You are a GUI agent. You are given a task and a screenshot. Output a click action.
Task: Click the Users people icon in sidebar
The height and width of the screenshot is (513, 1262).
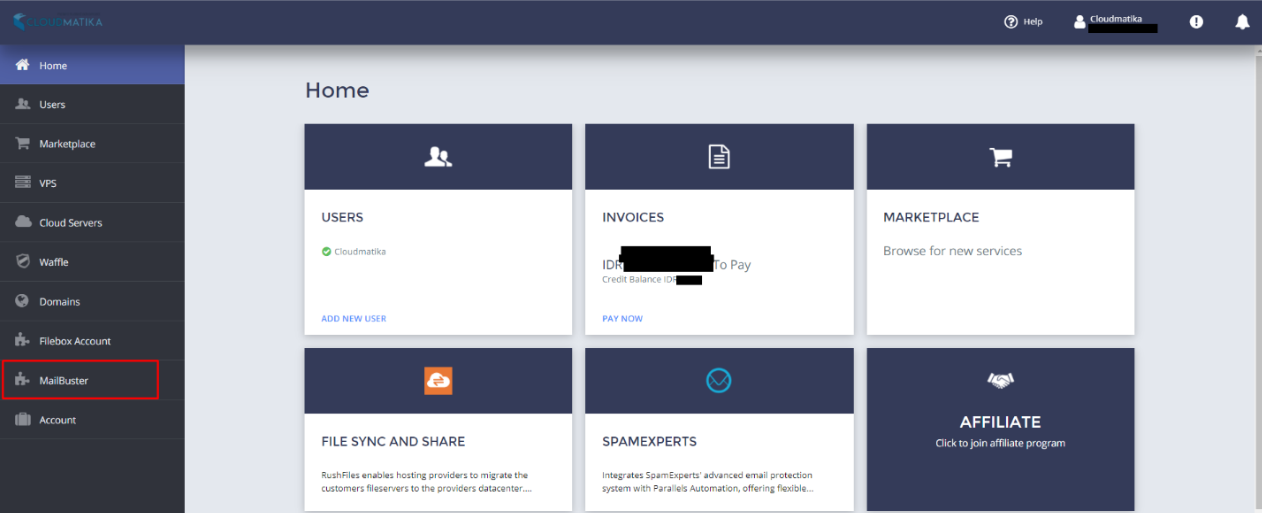pos(22,104)
